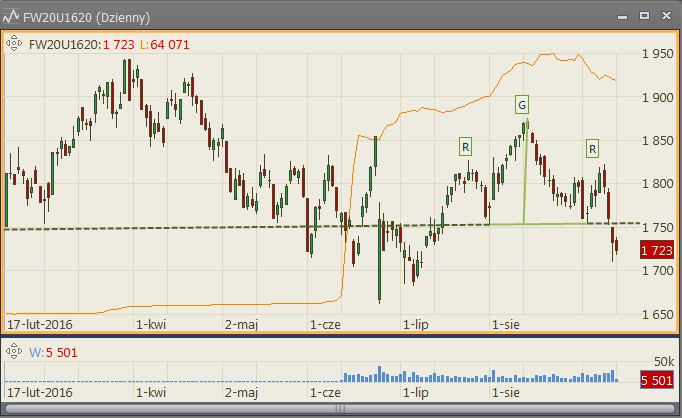Click the horizontal scrollbar grip handle

coord(341,408)
